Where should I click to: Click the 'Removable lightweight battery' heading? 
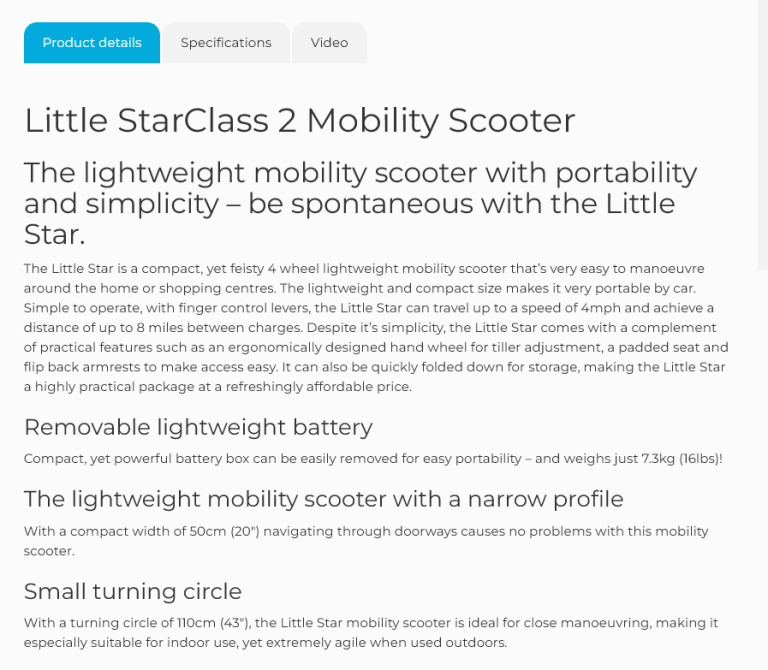coord(198,427)
